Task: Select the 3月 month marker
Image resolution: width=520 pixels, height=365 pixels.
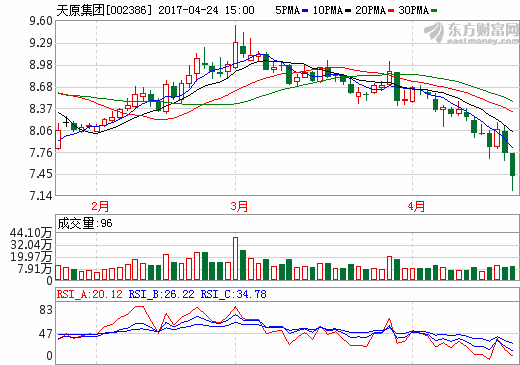Action: 239,206
